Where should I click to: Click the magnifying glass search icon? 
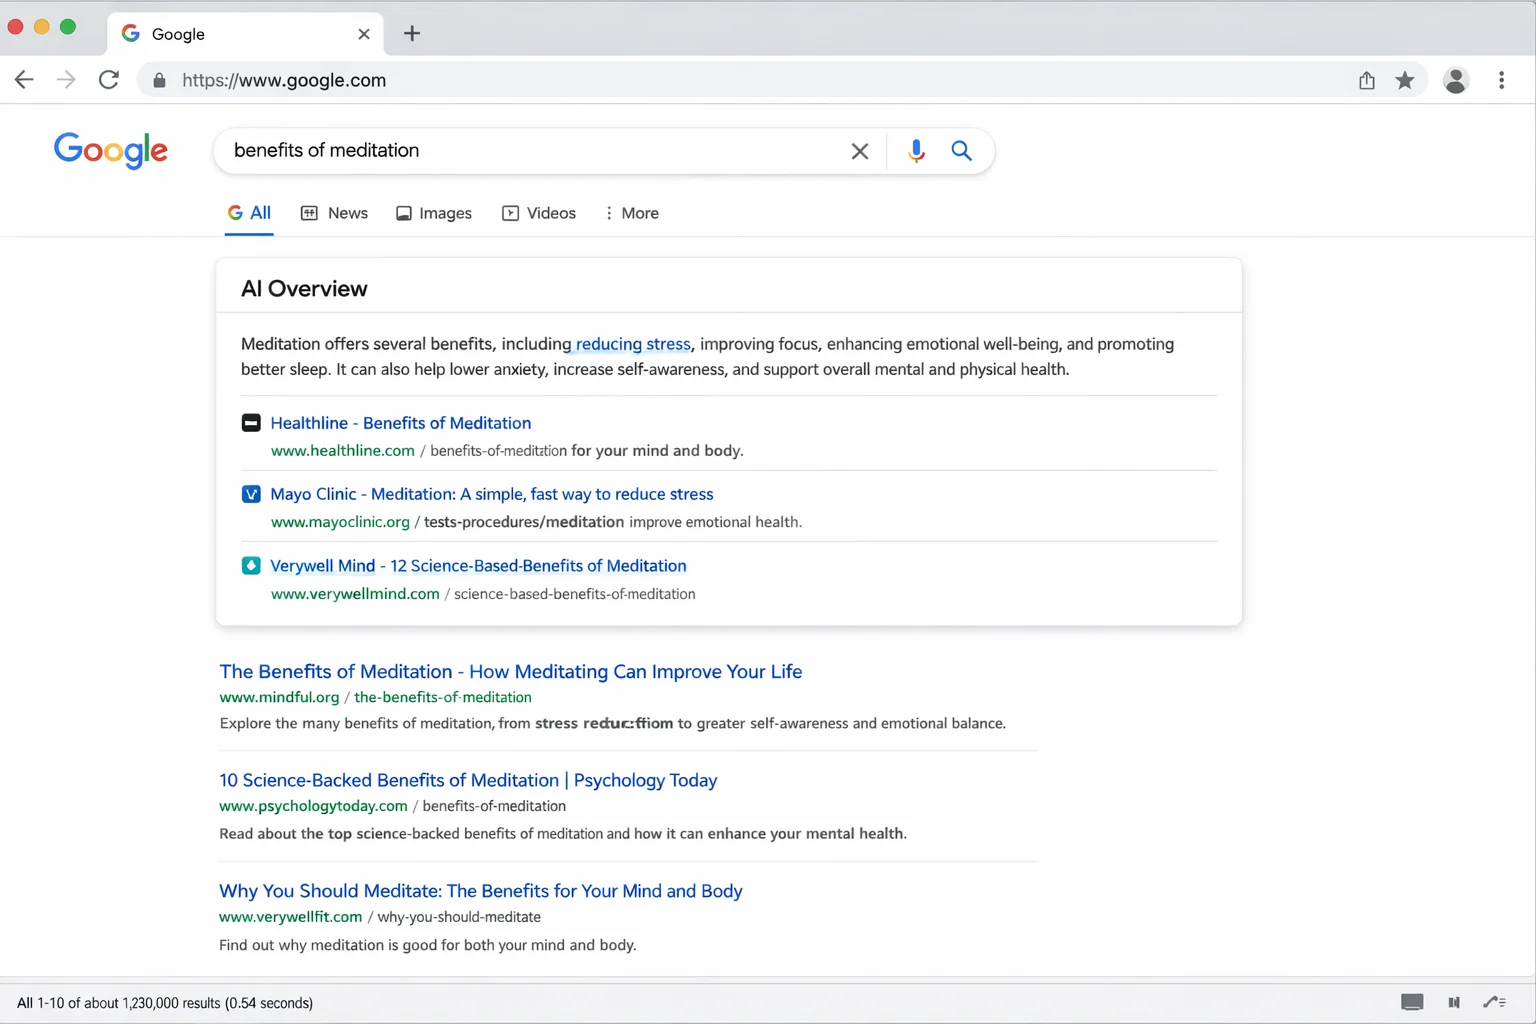tap(961, 150)
